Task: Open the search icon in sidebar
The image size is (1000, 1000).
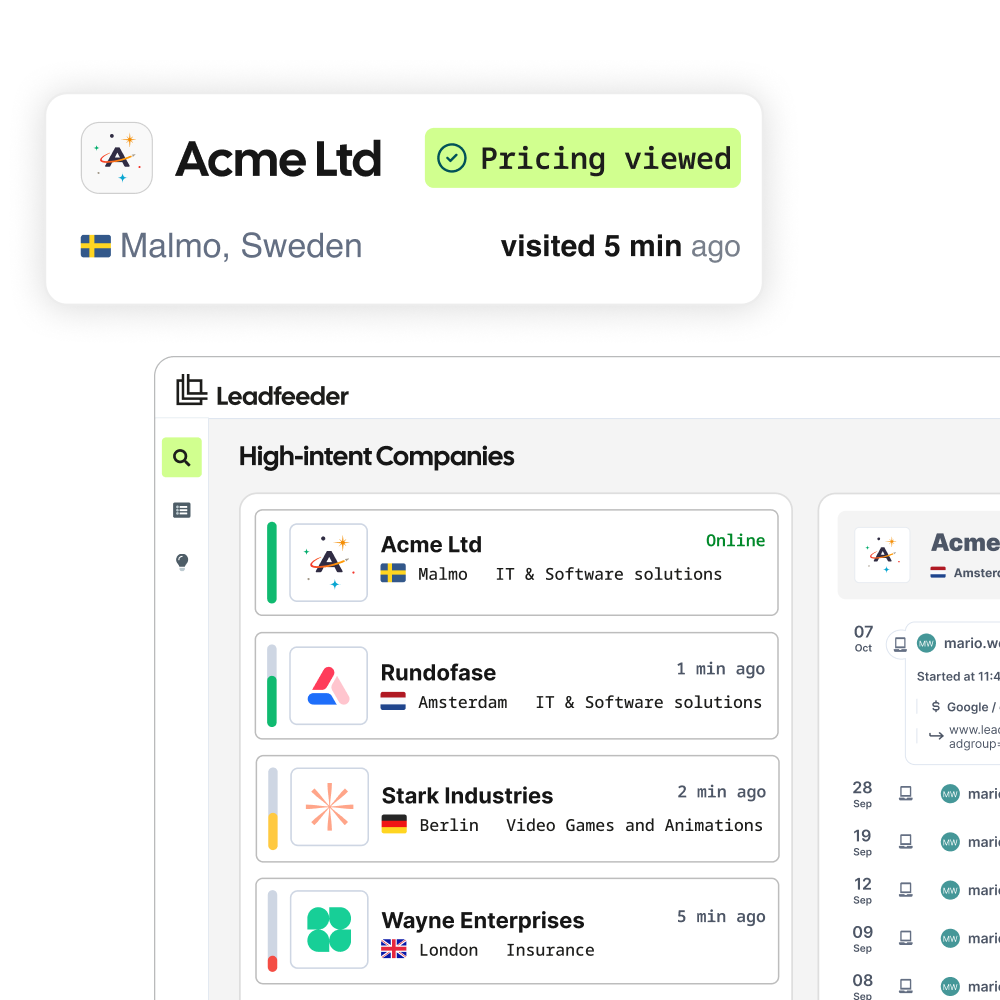Action: tap(182, 457)
